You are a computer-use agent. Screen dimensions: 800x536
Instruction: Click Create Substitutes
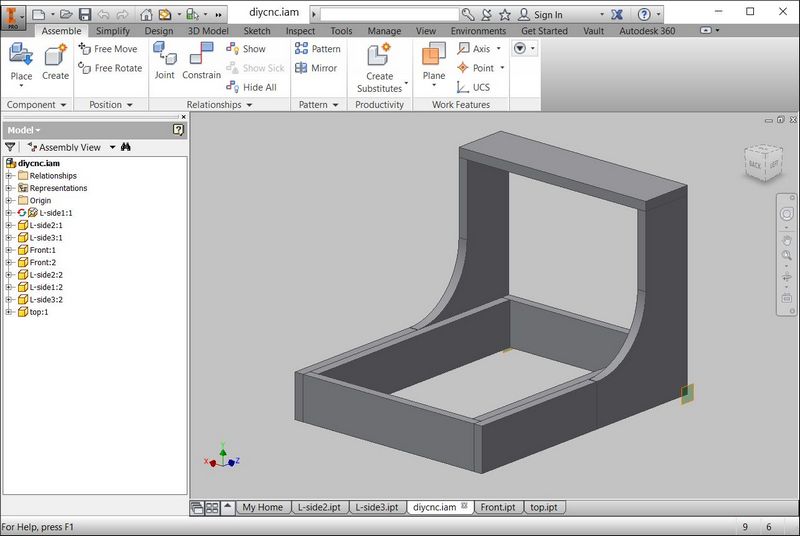(x=380, y=68)
